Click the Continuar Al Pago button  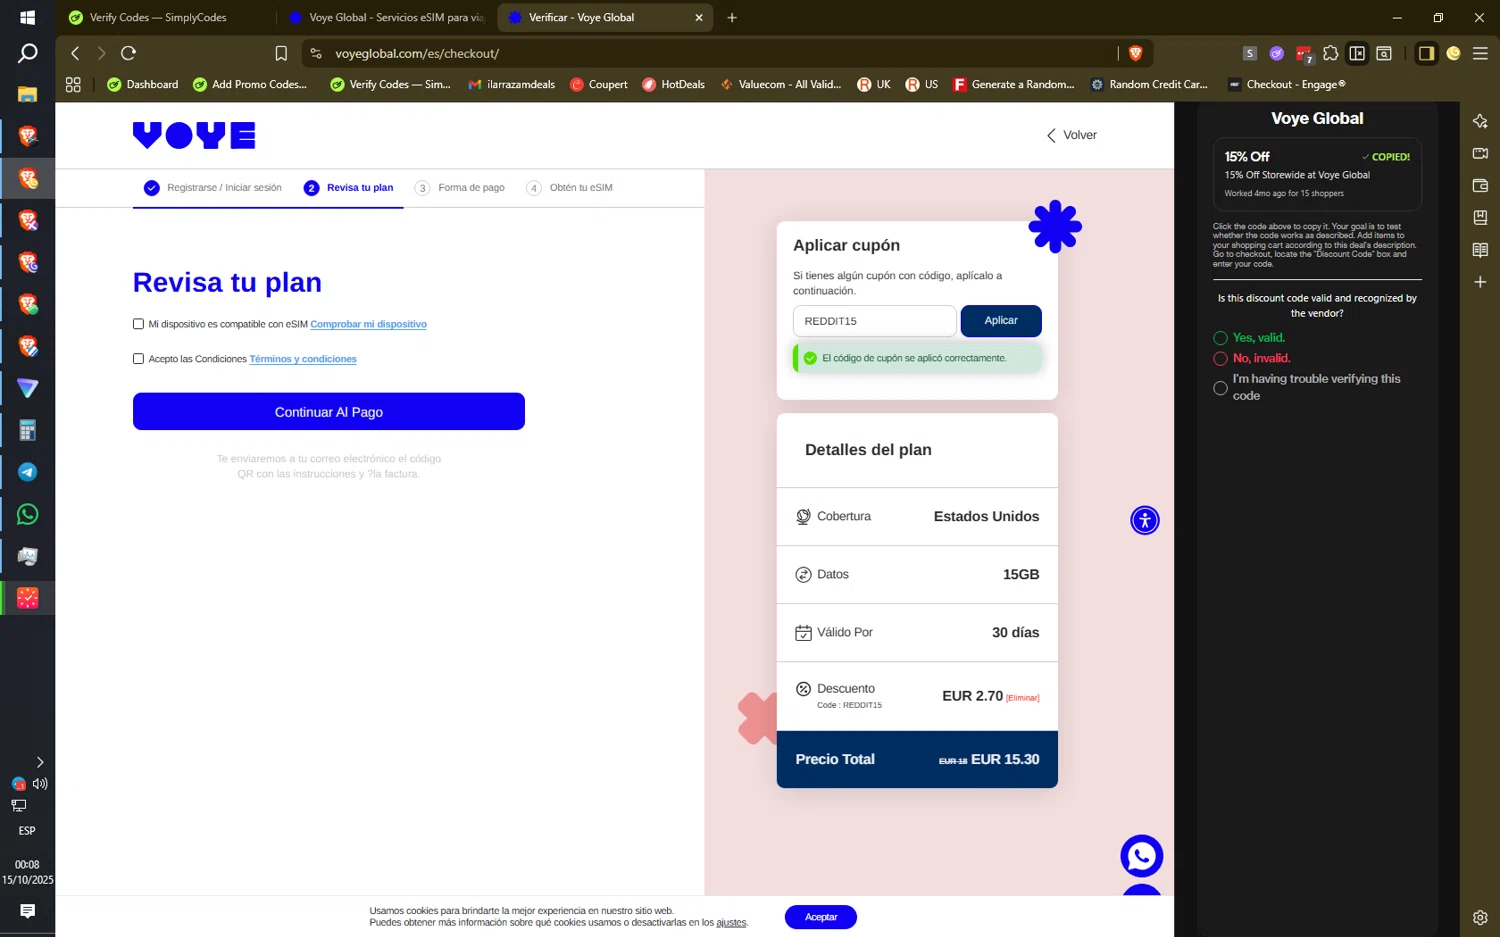pyautogui.click(x=329, y=412)
